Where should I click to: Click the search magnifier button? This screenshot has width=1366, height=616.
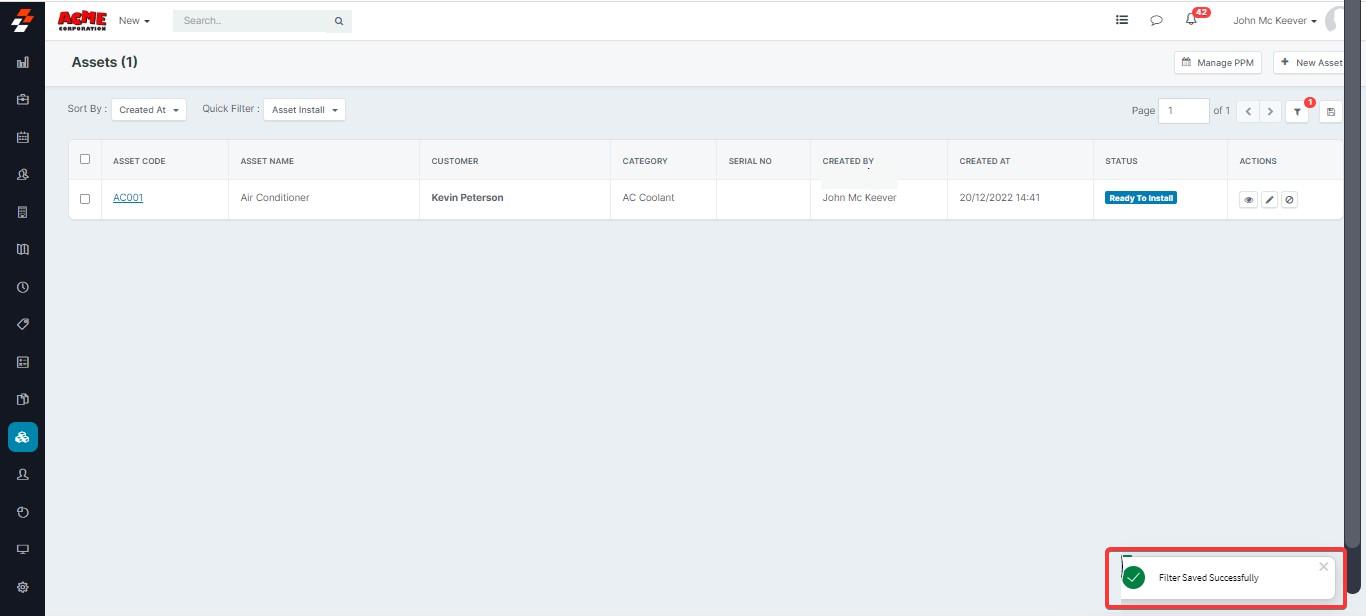coord(339,21)
